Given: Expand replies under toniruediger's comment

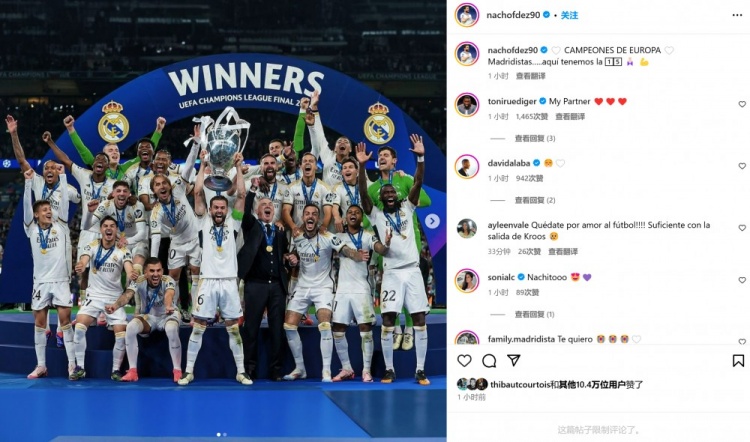Looking at the screenshot, I should click(x=535, y=138).
